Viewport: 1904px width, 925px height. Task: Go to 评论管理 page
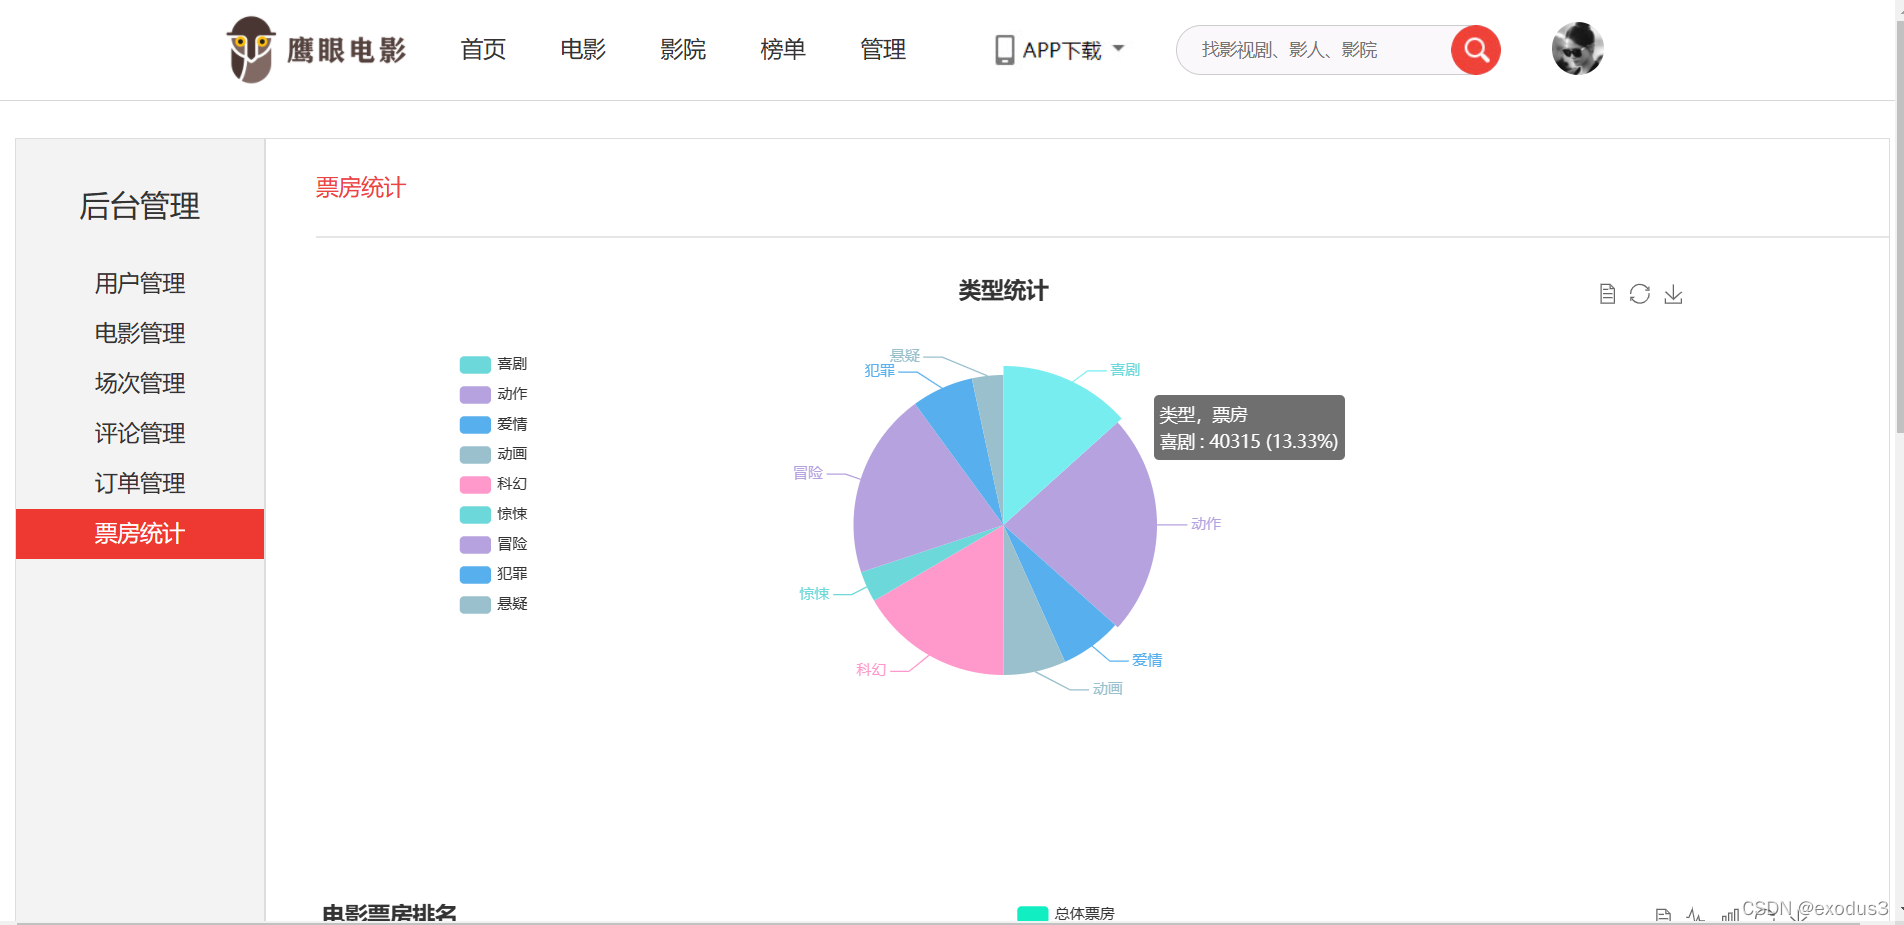pyautogui.click(x=139, y=433)
